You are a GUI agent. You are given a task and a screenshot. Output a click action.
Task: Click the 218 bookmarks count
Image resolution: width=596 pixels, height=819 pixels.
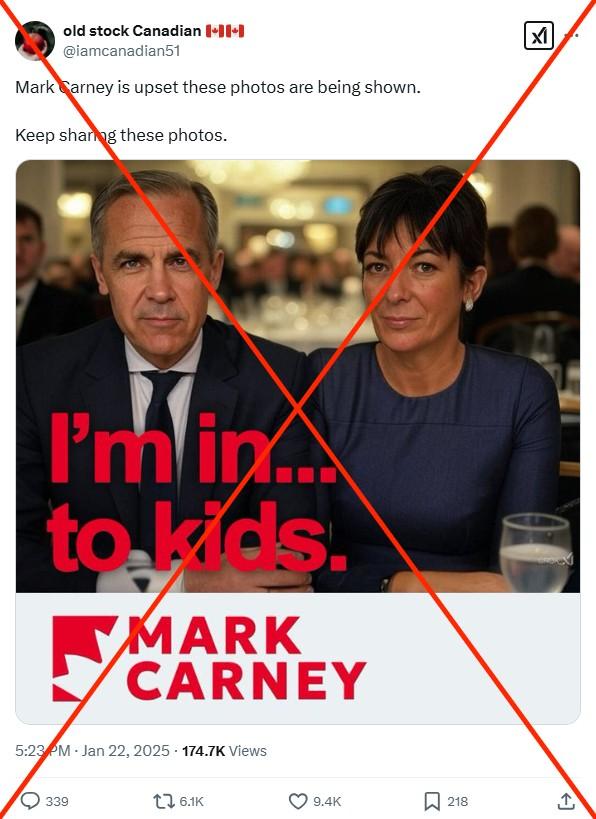(458, 802)
